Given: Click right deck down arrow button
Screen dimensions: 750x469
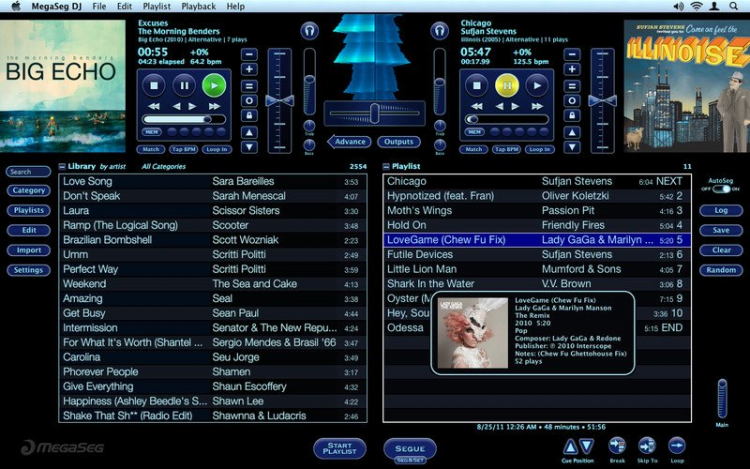Looking at the screenshot, I should (572, 147).
